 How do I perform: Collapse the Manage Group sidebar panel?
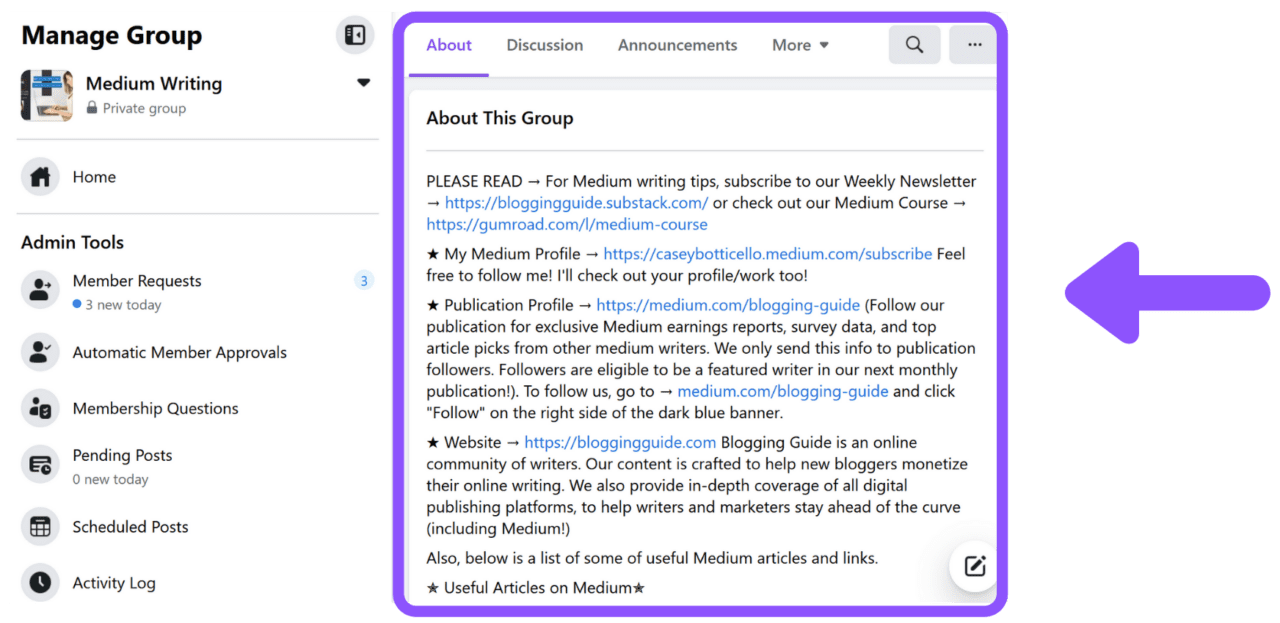[354, 34]
